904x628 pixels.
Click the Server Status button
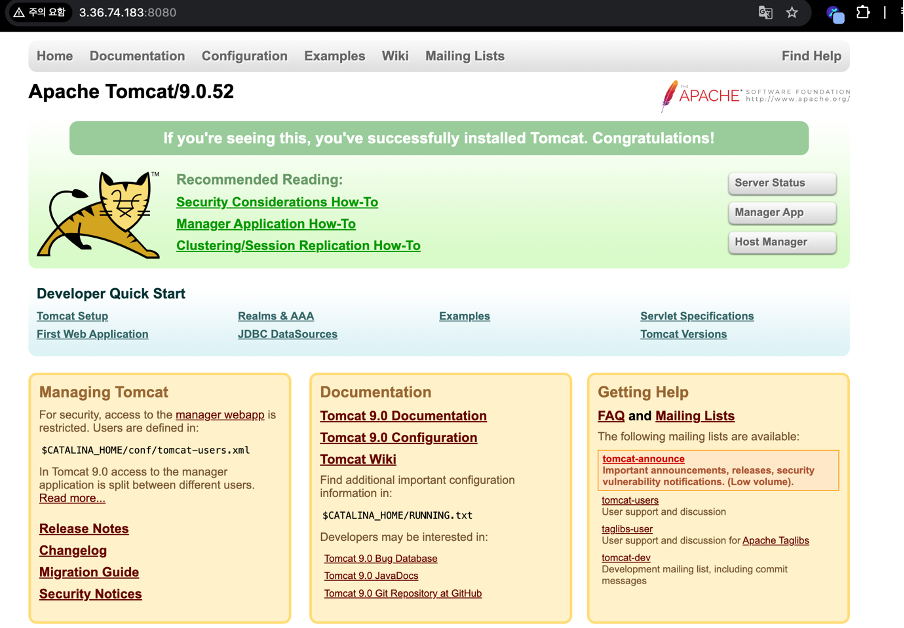click(782, 183)
